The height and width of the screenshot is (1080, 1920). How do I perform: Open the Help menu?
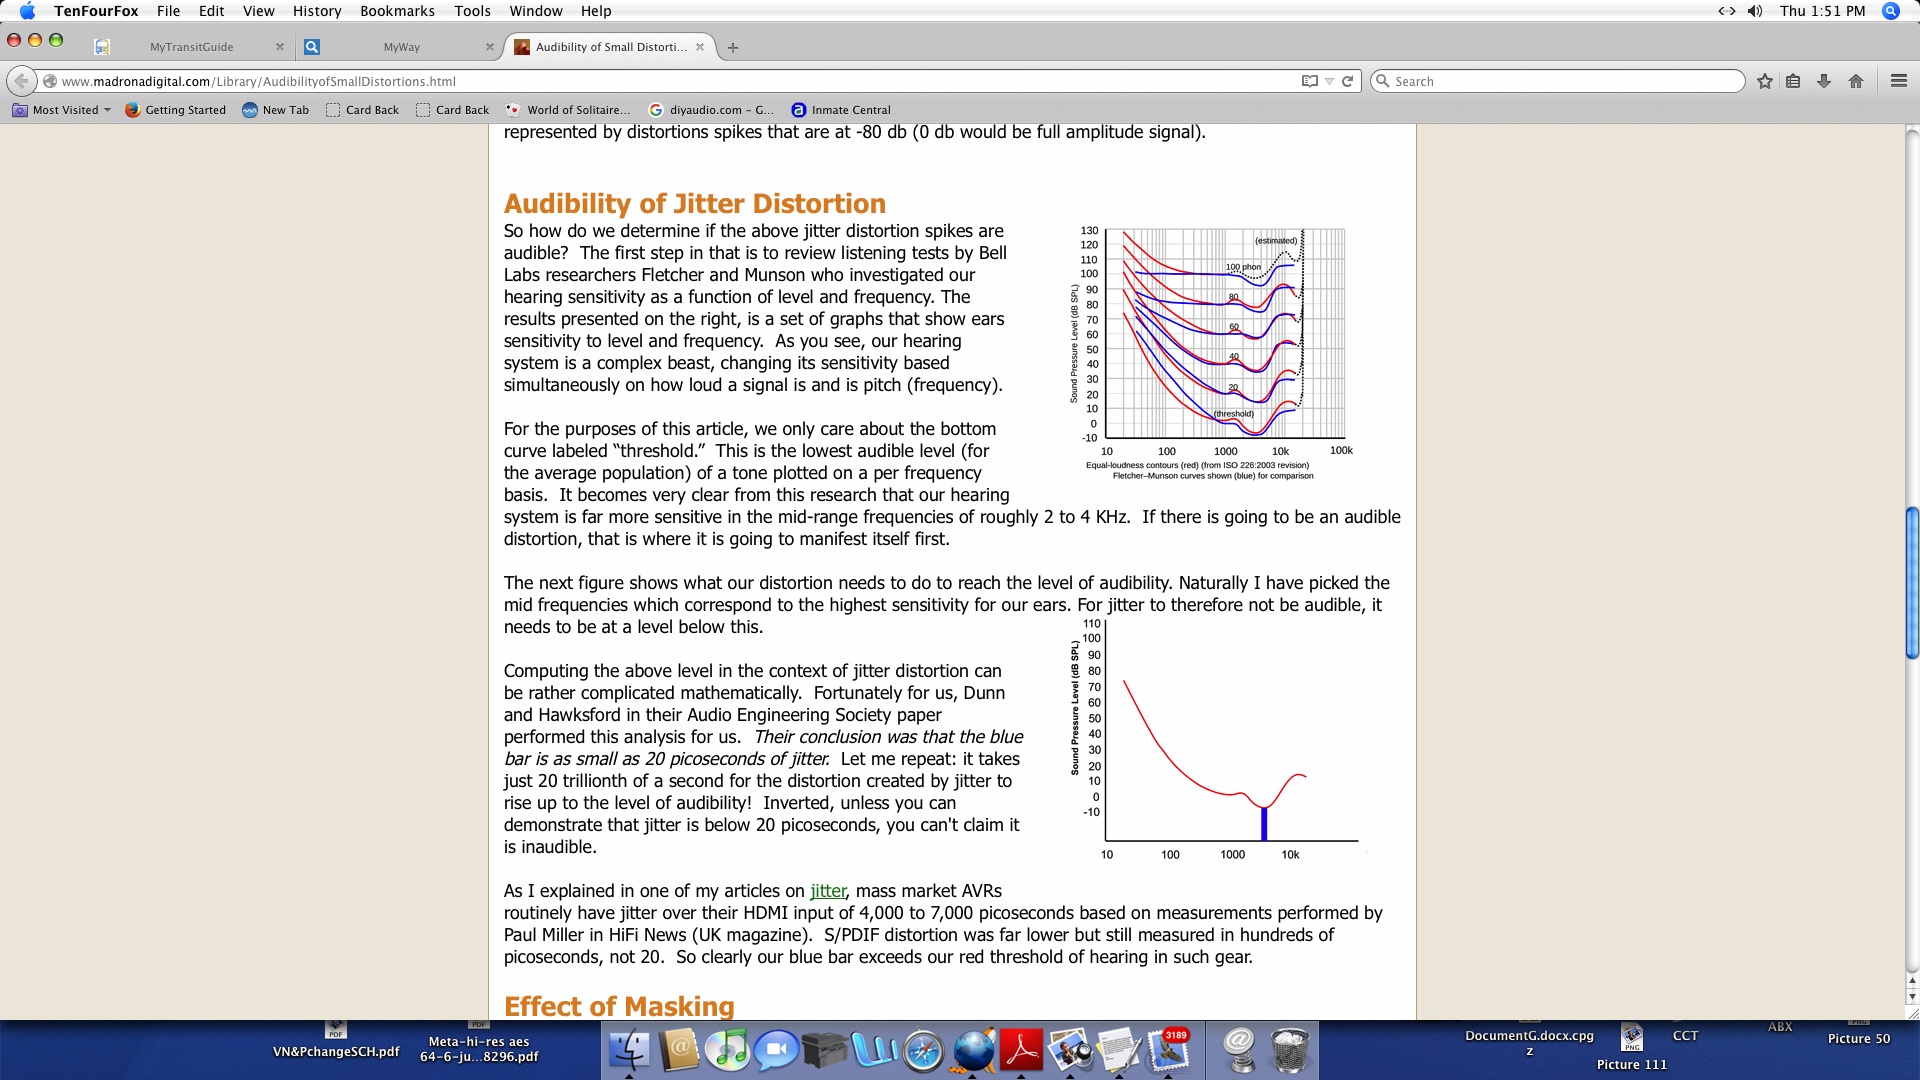(596, 11)
